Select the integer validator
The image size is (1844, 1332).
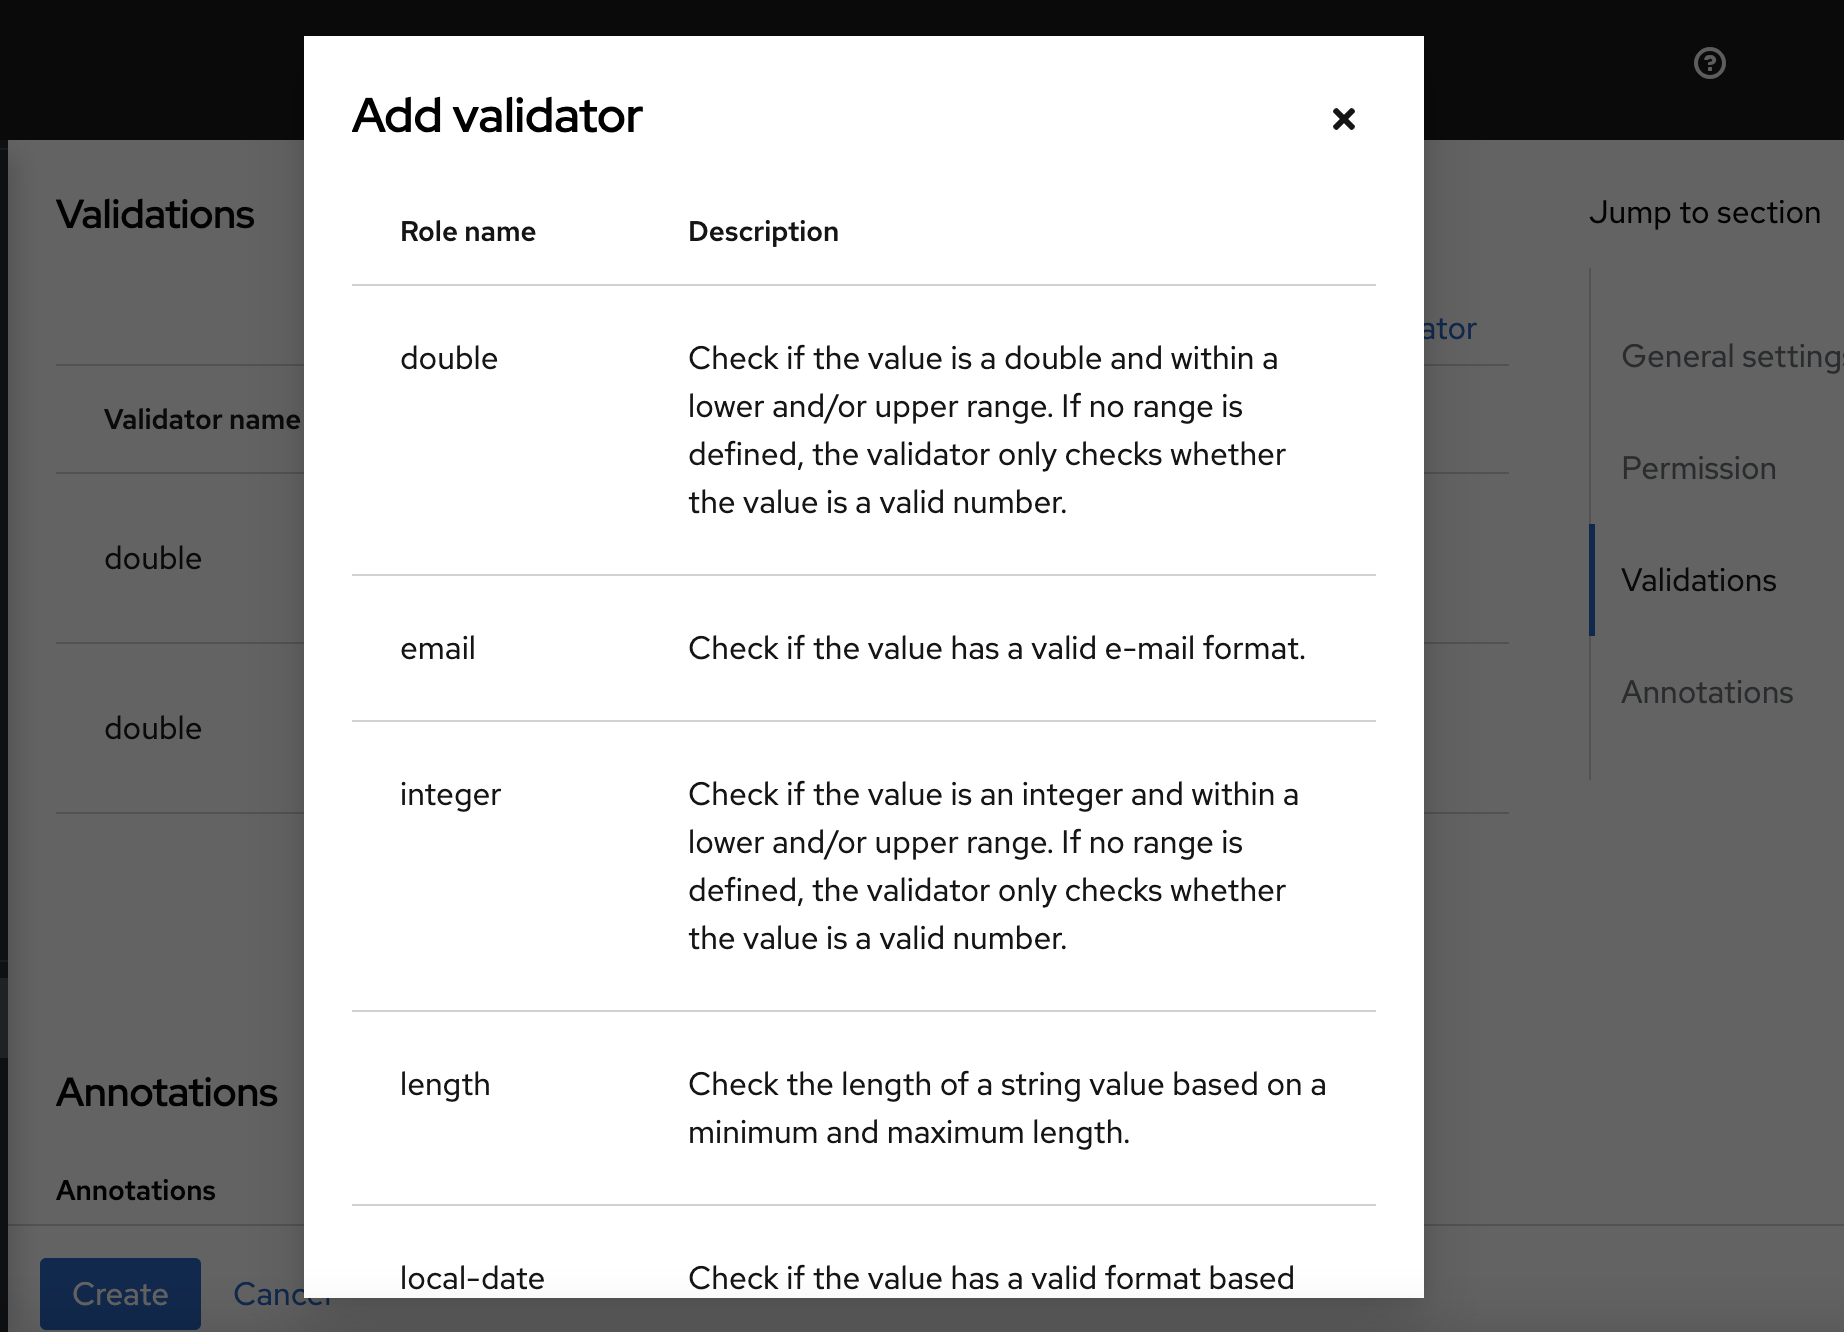[450, 795]
